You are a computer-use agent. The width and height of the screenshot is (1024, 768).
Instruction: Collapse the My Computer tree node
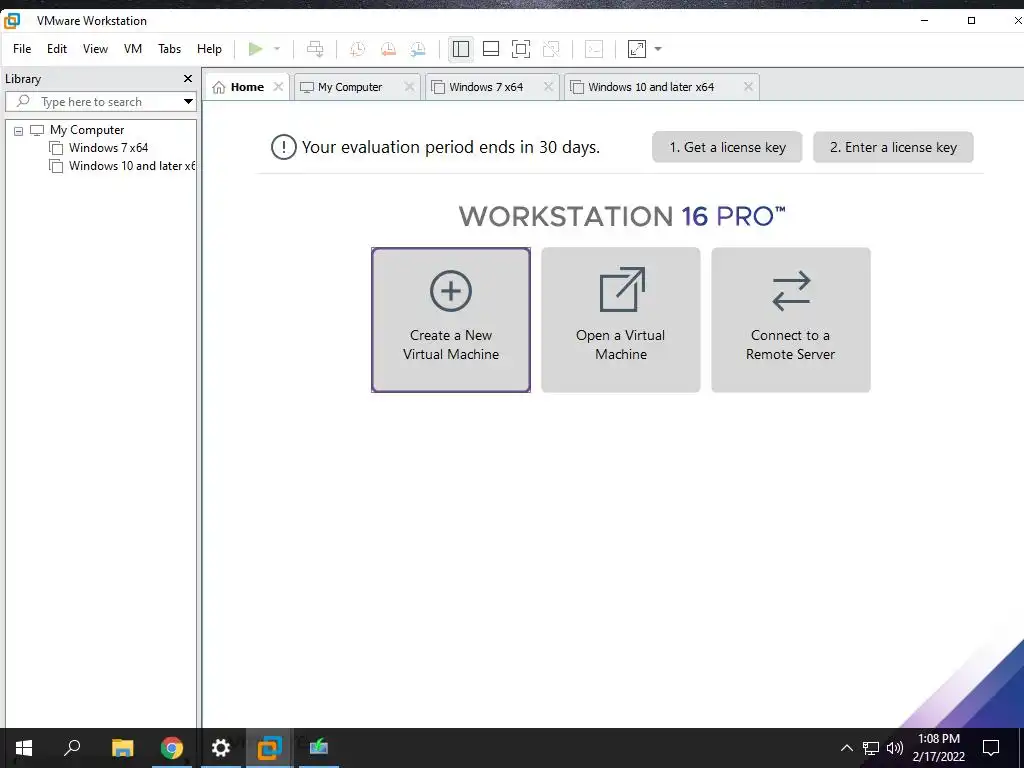pos(18,131)
